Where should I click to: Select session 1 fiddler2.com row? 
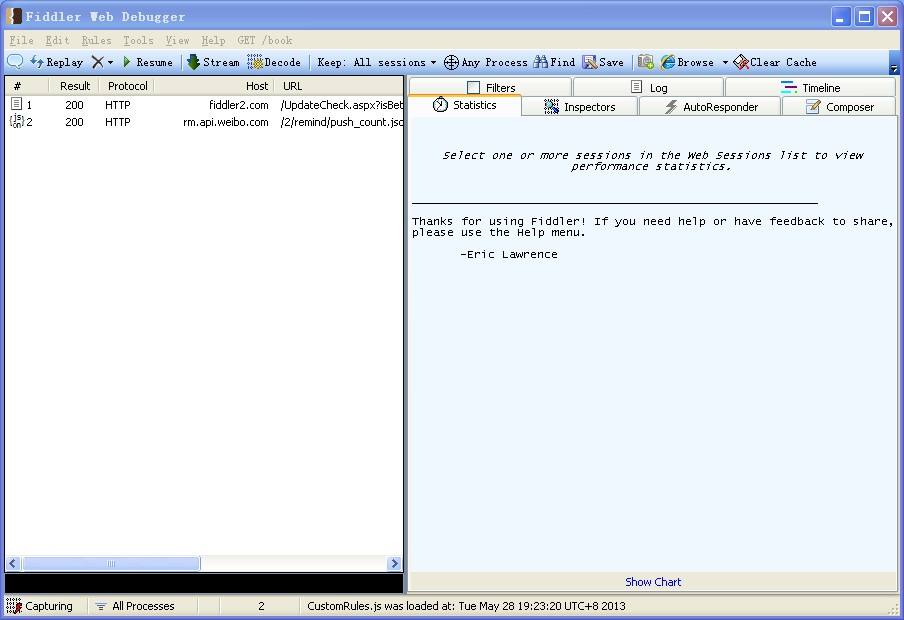point(205,105)
